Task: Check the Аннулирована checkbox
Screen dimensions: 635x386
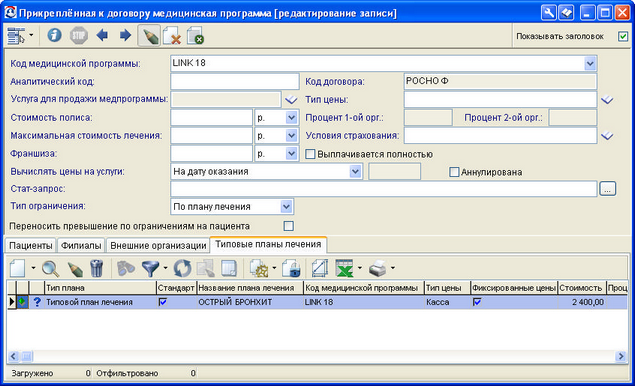Action: (x=454, y=172)
